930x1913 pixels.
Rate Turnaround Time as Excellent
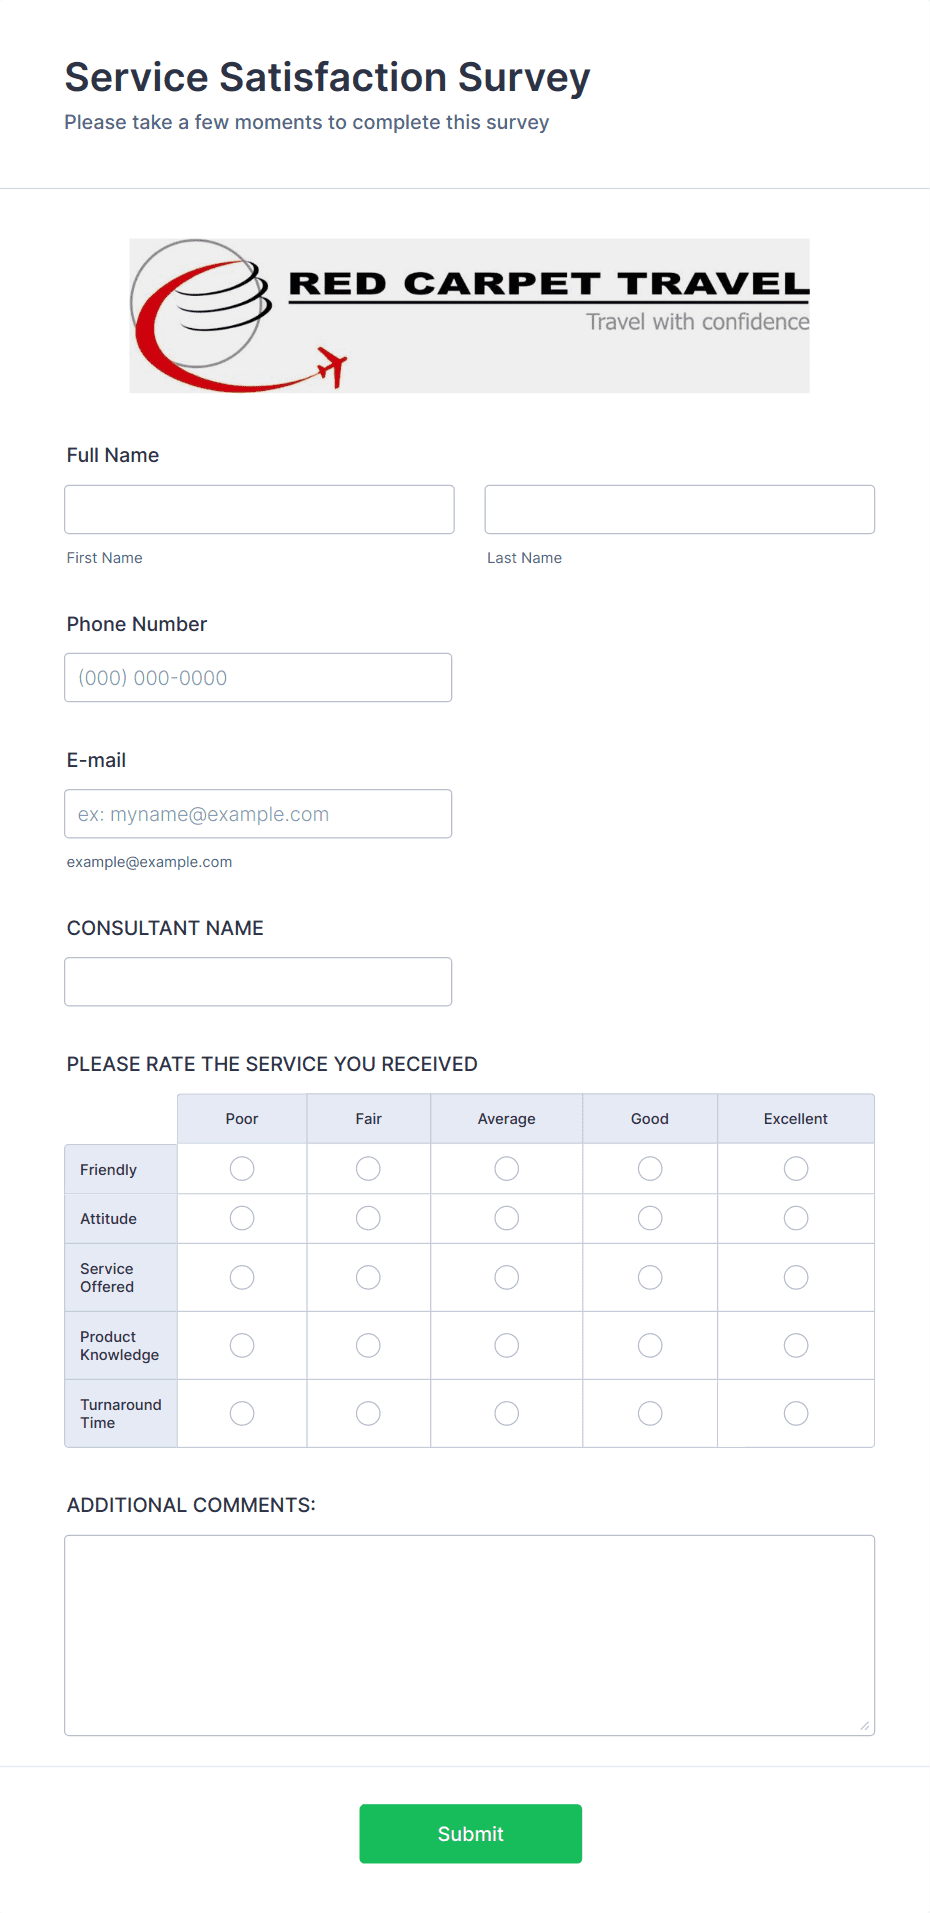795,1413
